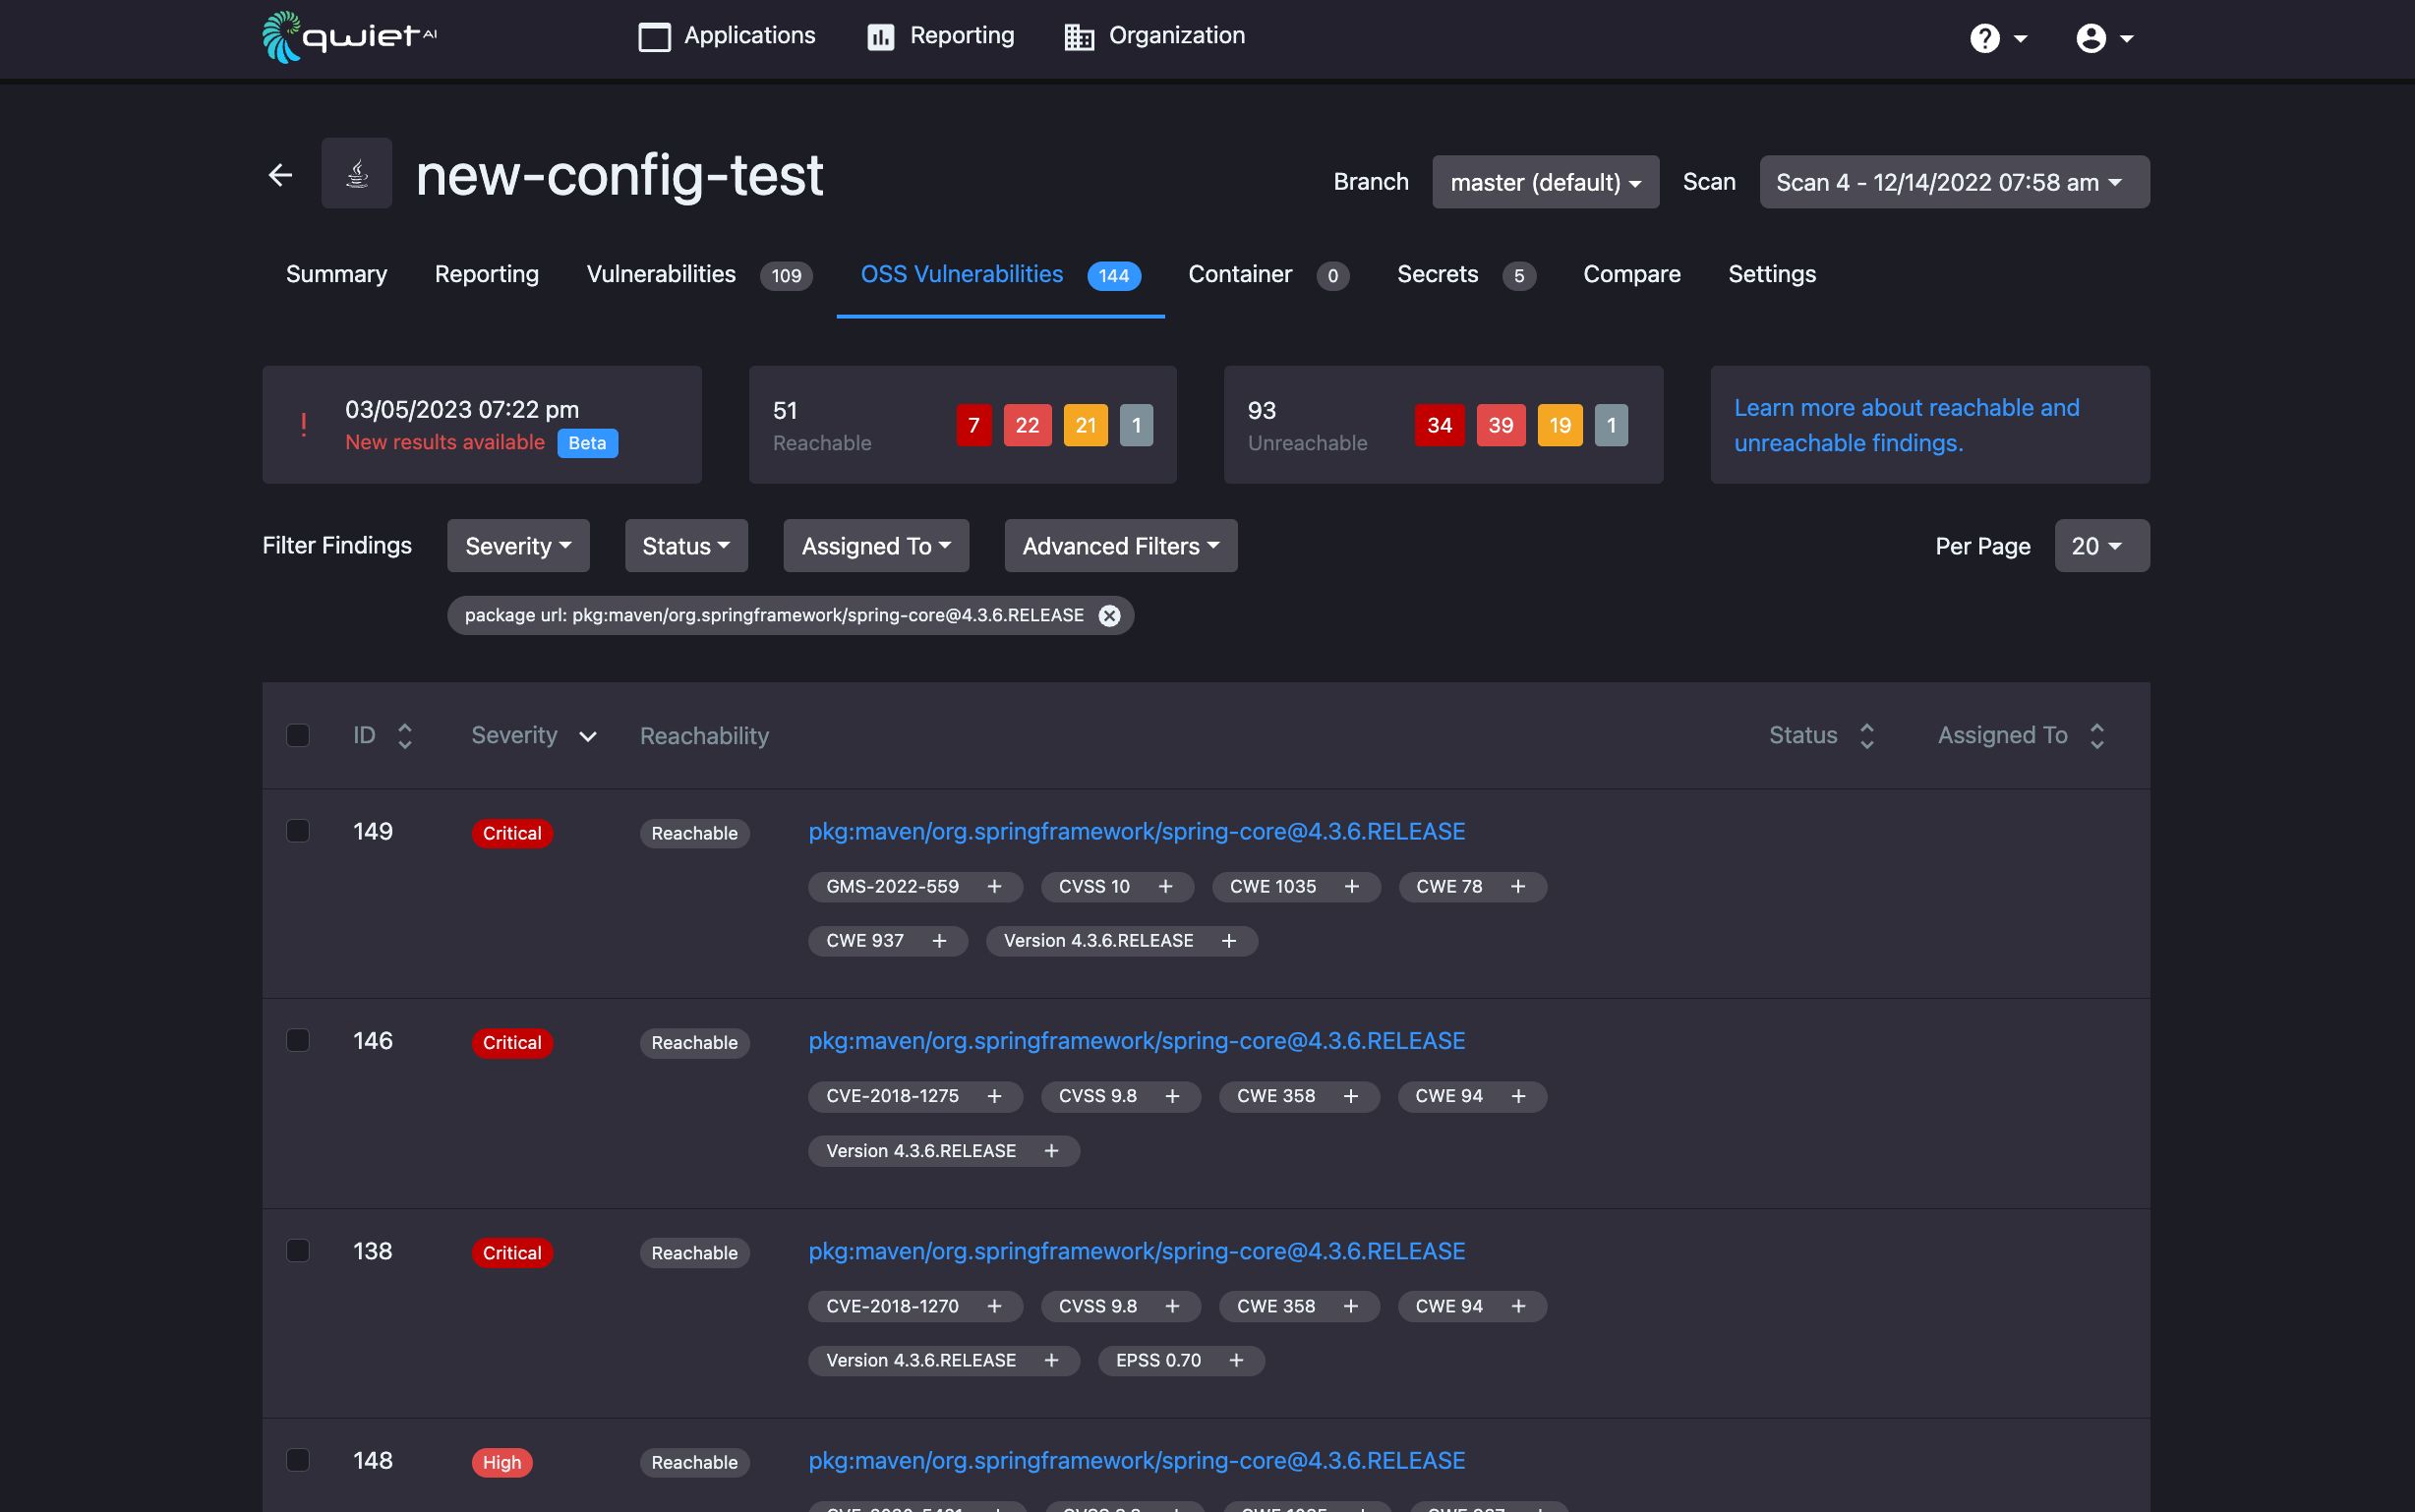Switch to the Settings tab
The width and height of the screenshot is (2415, 1512).
[1772, 274]
